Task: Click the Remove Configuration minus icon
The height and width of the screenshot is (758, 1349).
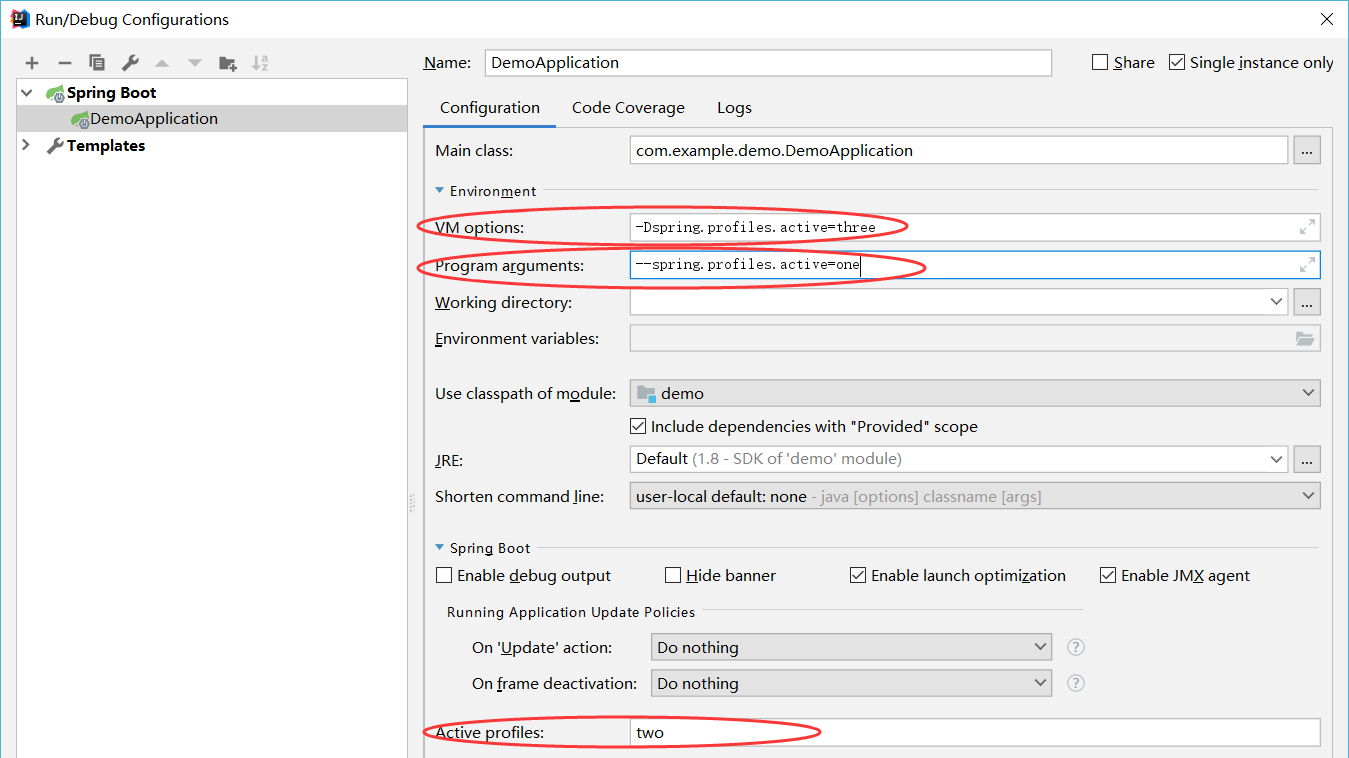Action: point(65,63)
